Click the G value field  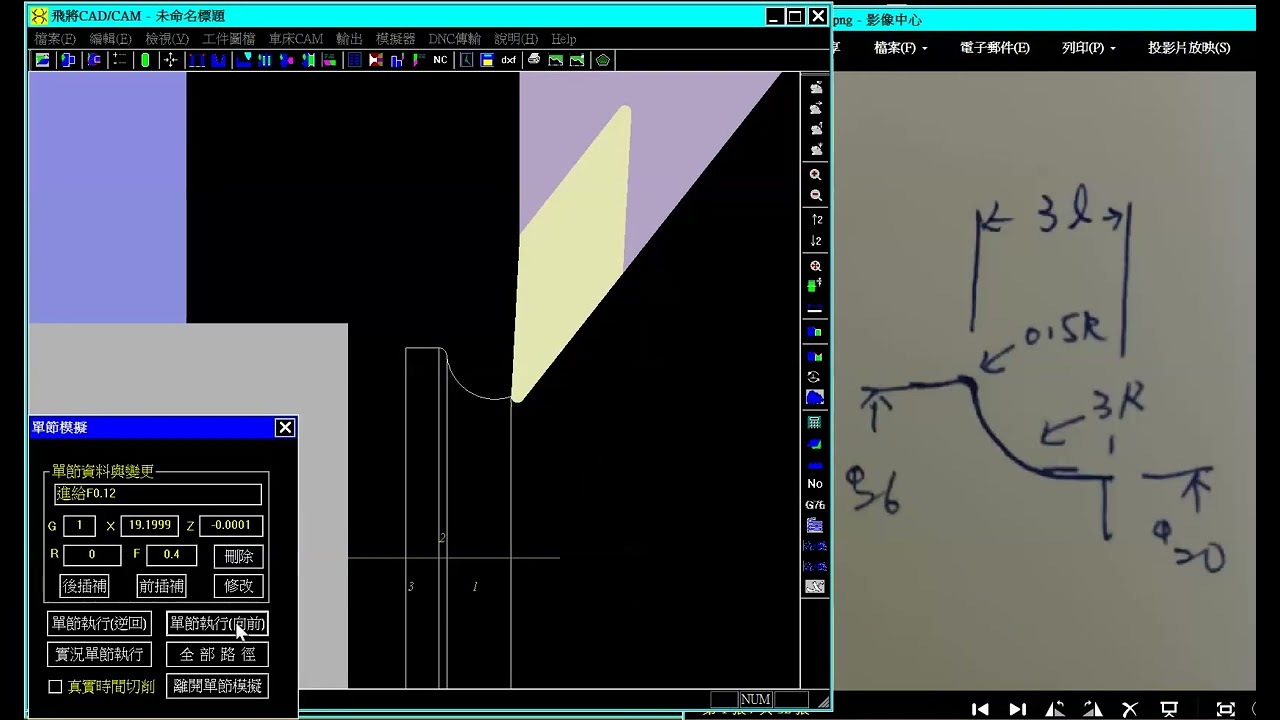(x=79, y=526)
